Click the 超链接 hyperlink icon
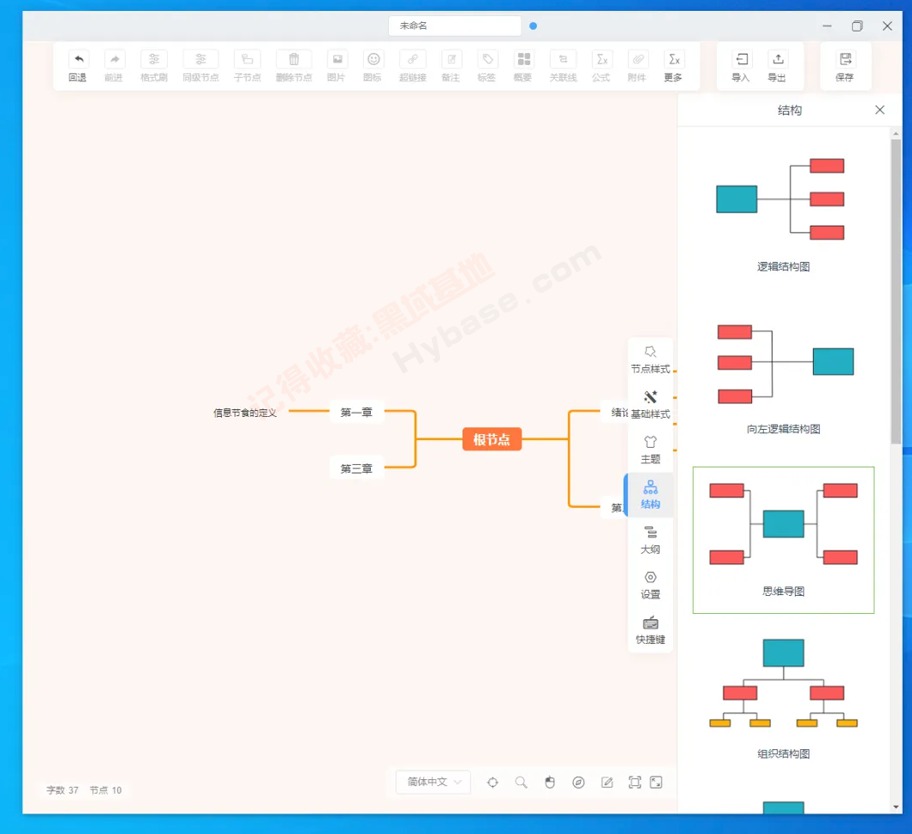This screenshot has height=834, width=912. (x=412, y=59)
